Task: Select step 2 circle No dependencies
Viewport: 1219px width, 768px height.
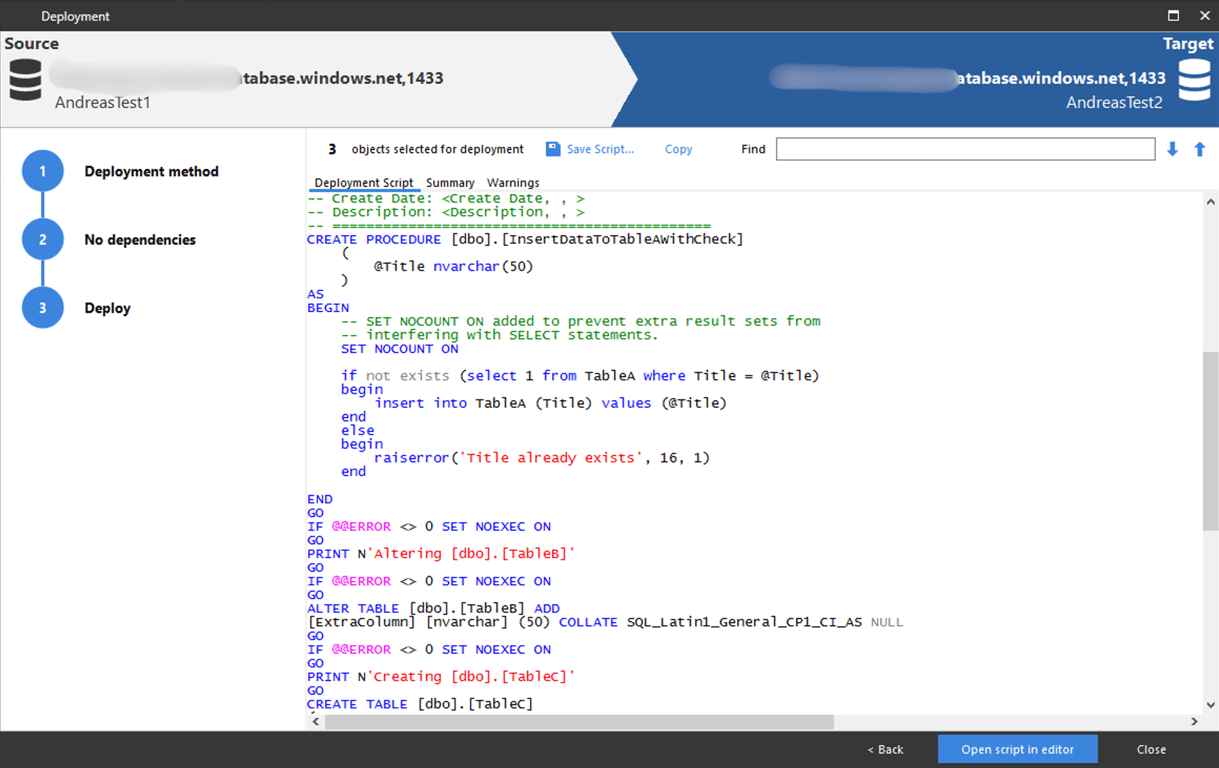Action: (x=43, y=240)
